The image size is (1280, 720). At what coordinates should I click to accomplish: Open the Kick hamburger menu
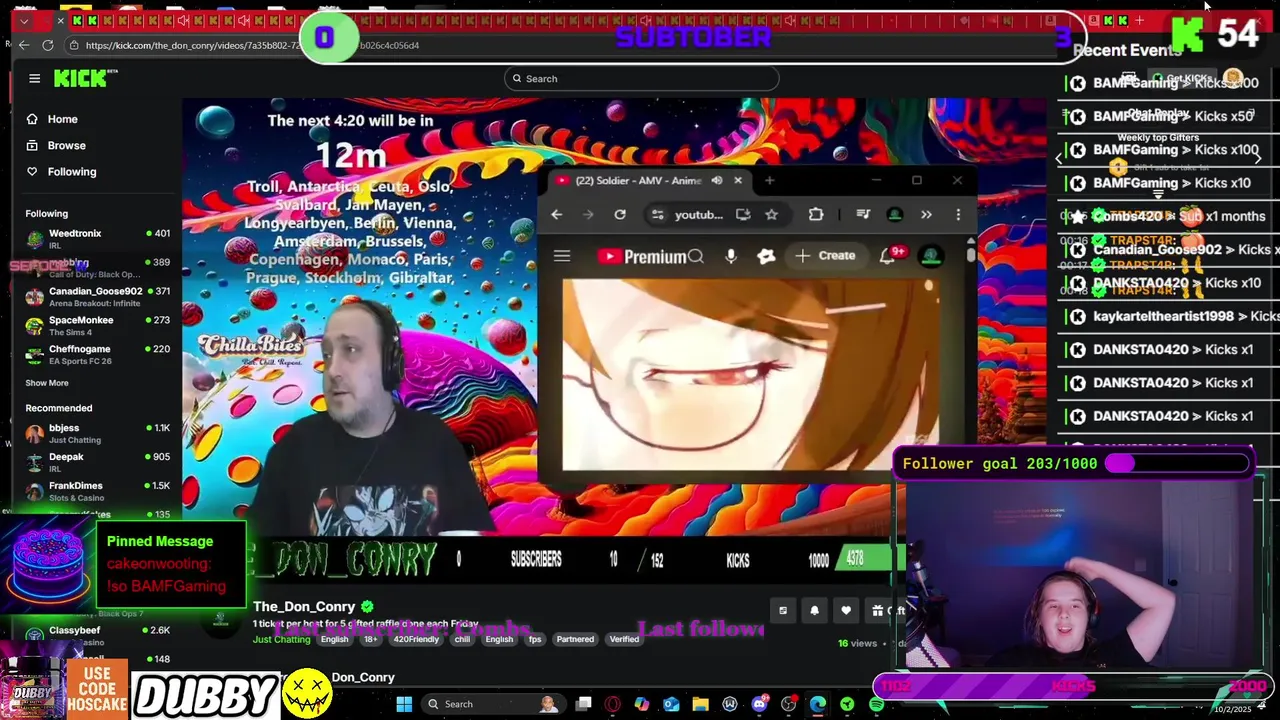point(34,78)
